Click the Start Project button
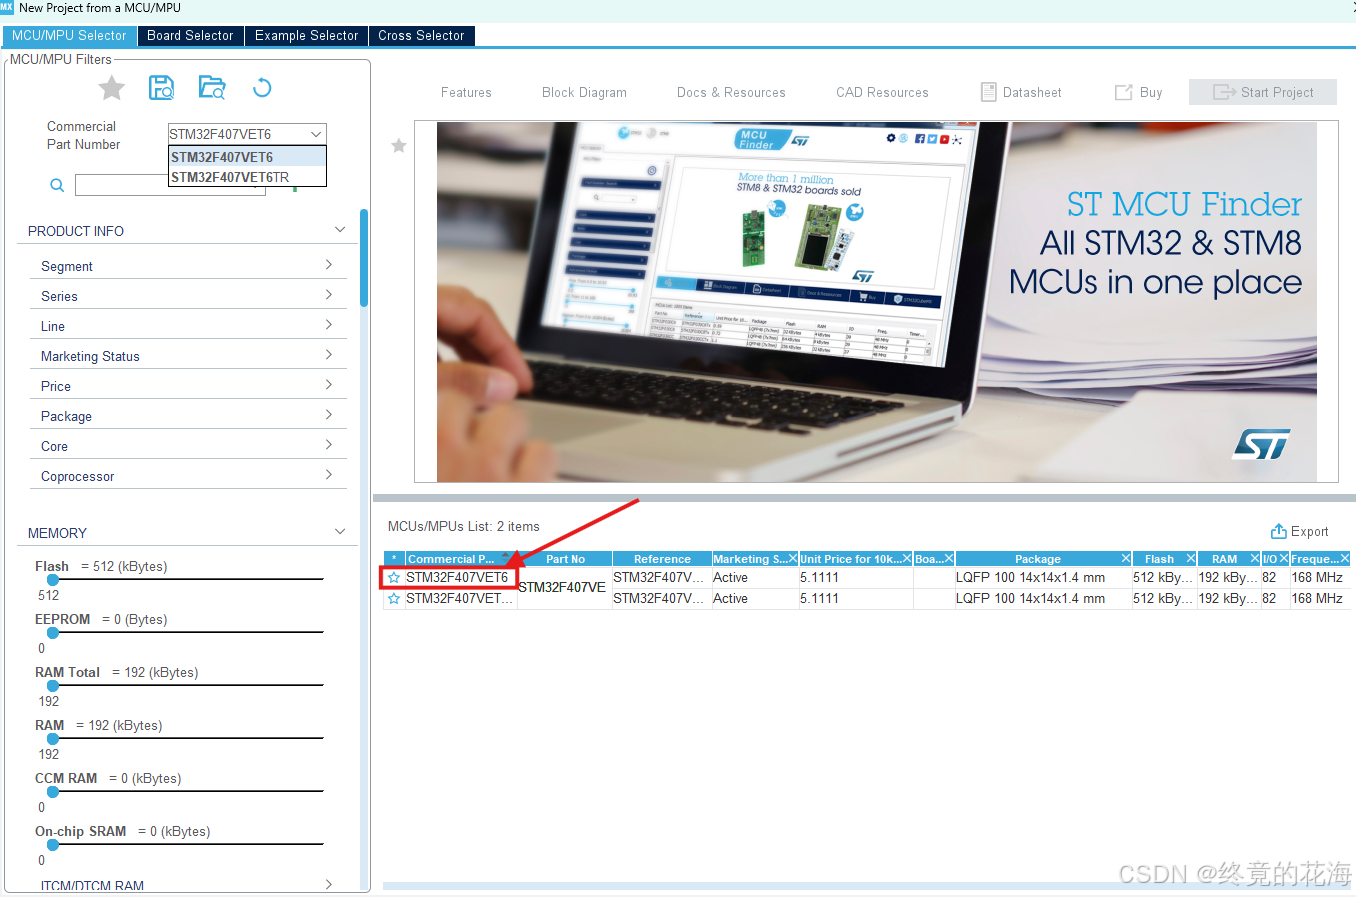 coord(1263,92)
